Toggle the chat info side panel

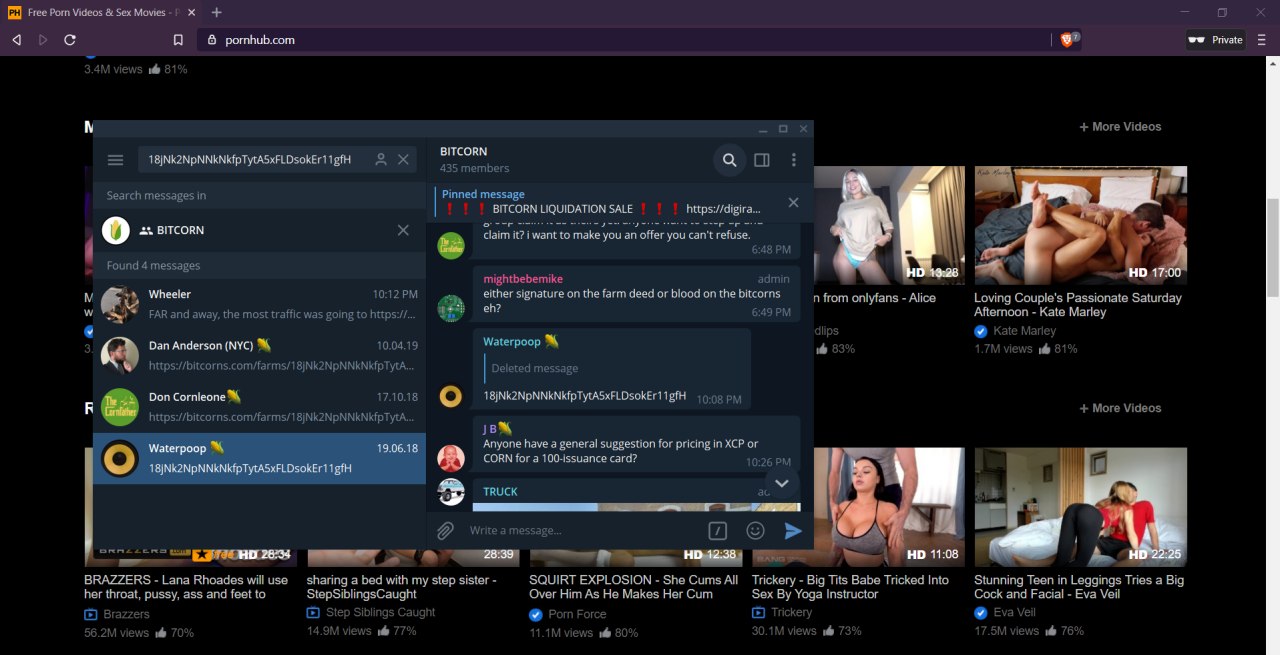point(762,160)
